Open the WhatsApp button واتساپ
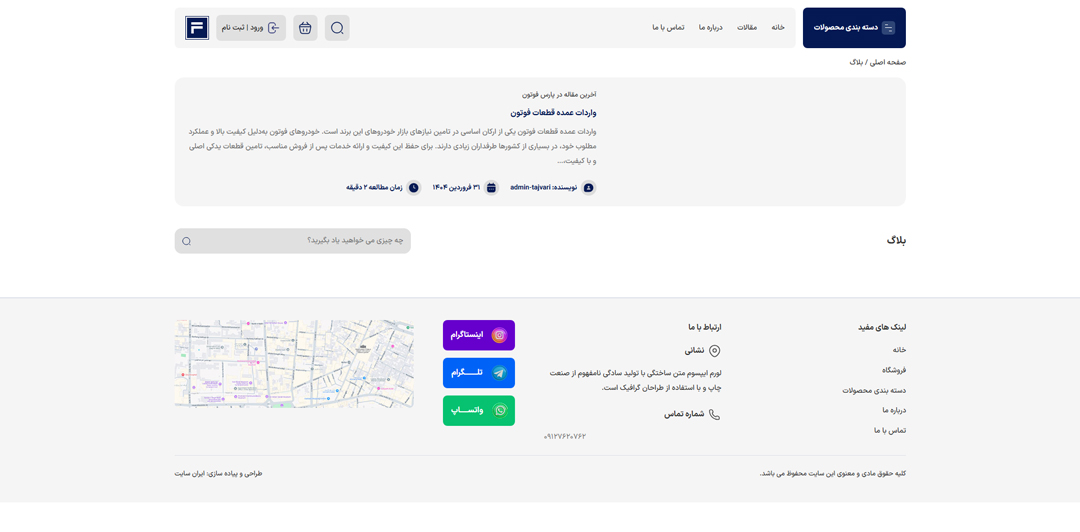Screen dimensions: 1080x532 (x=479, y=411)
